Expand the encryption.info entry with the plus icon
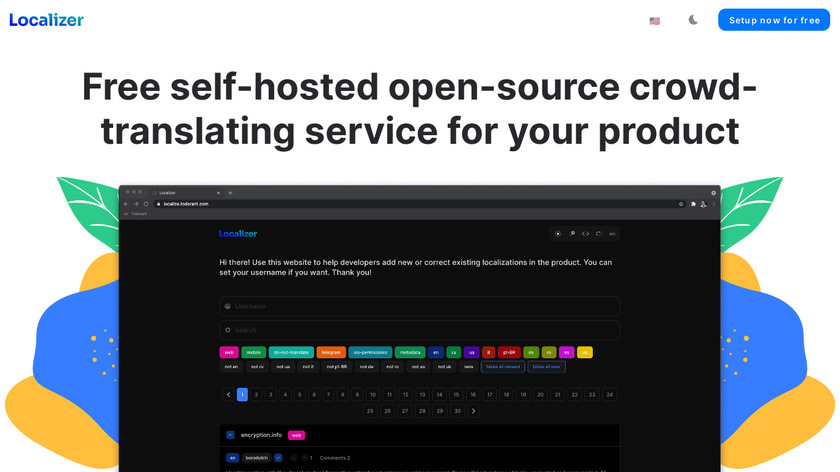The width and height of the screenshot is (840, 472). coord(230,435)
